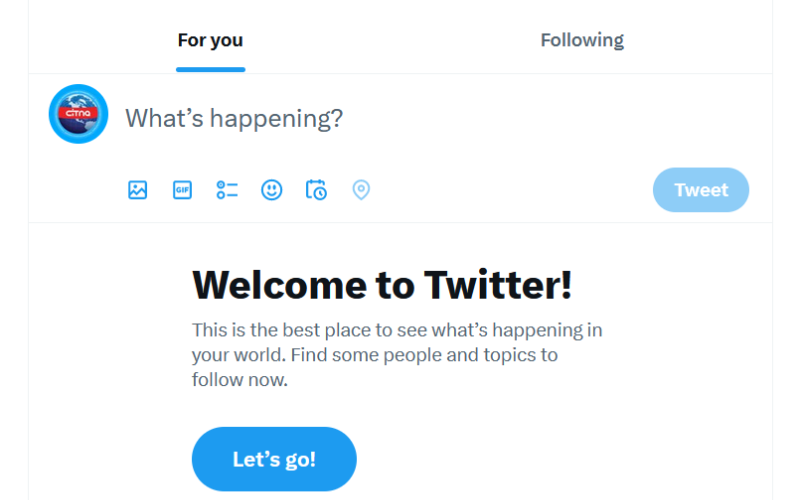This screenshot has height=500, width=800.
Task: Click the "follow now." text line
Action: (x=240, y=380)
